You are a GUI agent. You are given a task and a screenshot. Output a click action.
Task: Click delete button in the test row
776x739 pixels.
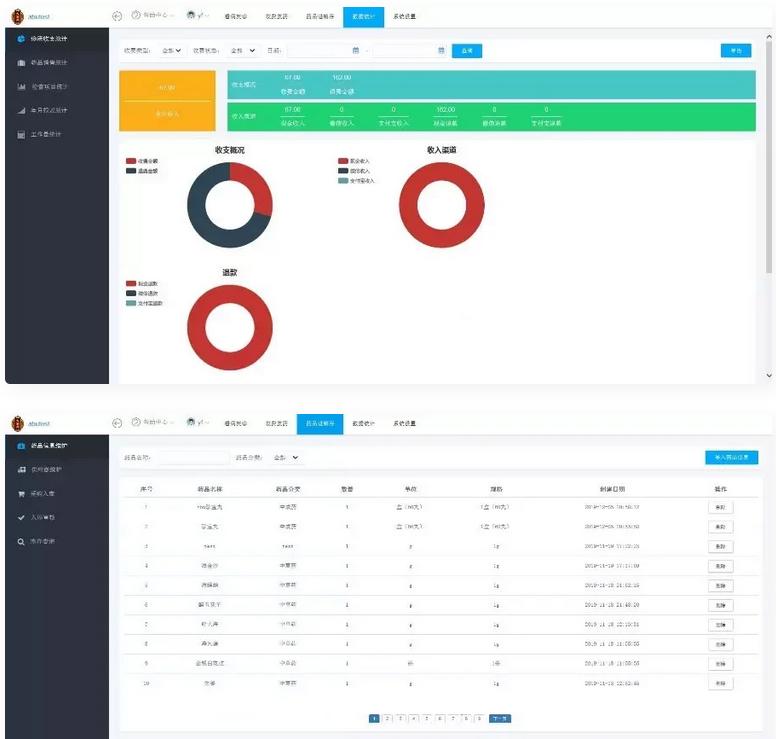tap(721, 546)
